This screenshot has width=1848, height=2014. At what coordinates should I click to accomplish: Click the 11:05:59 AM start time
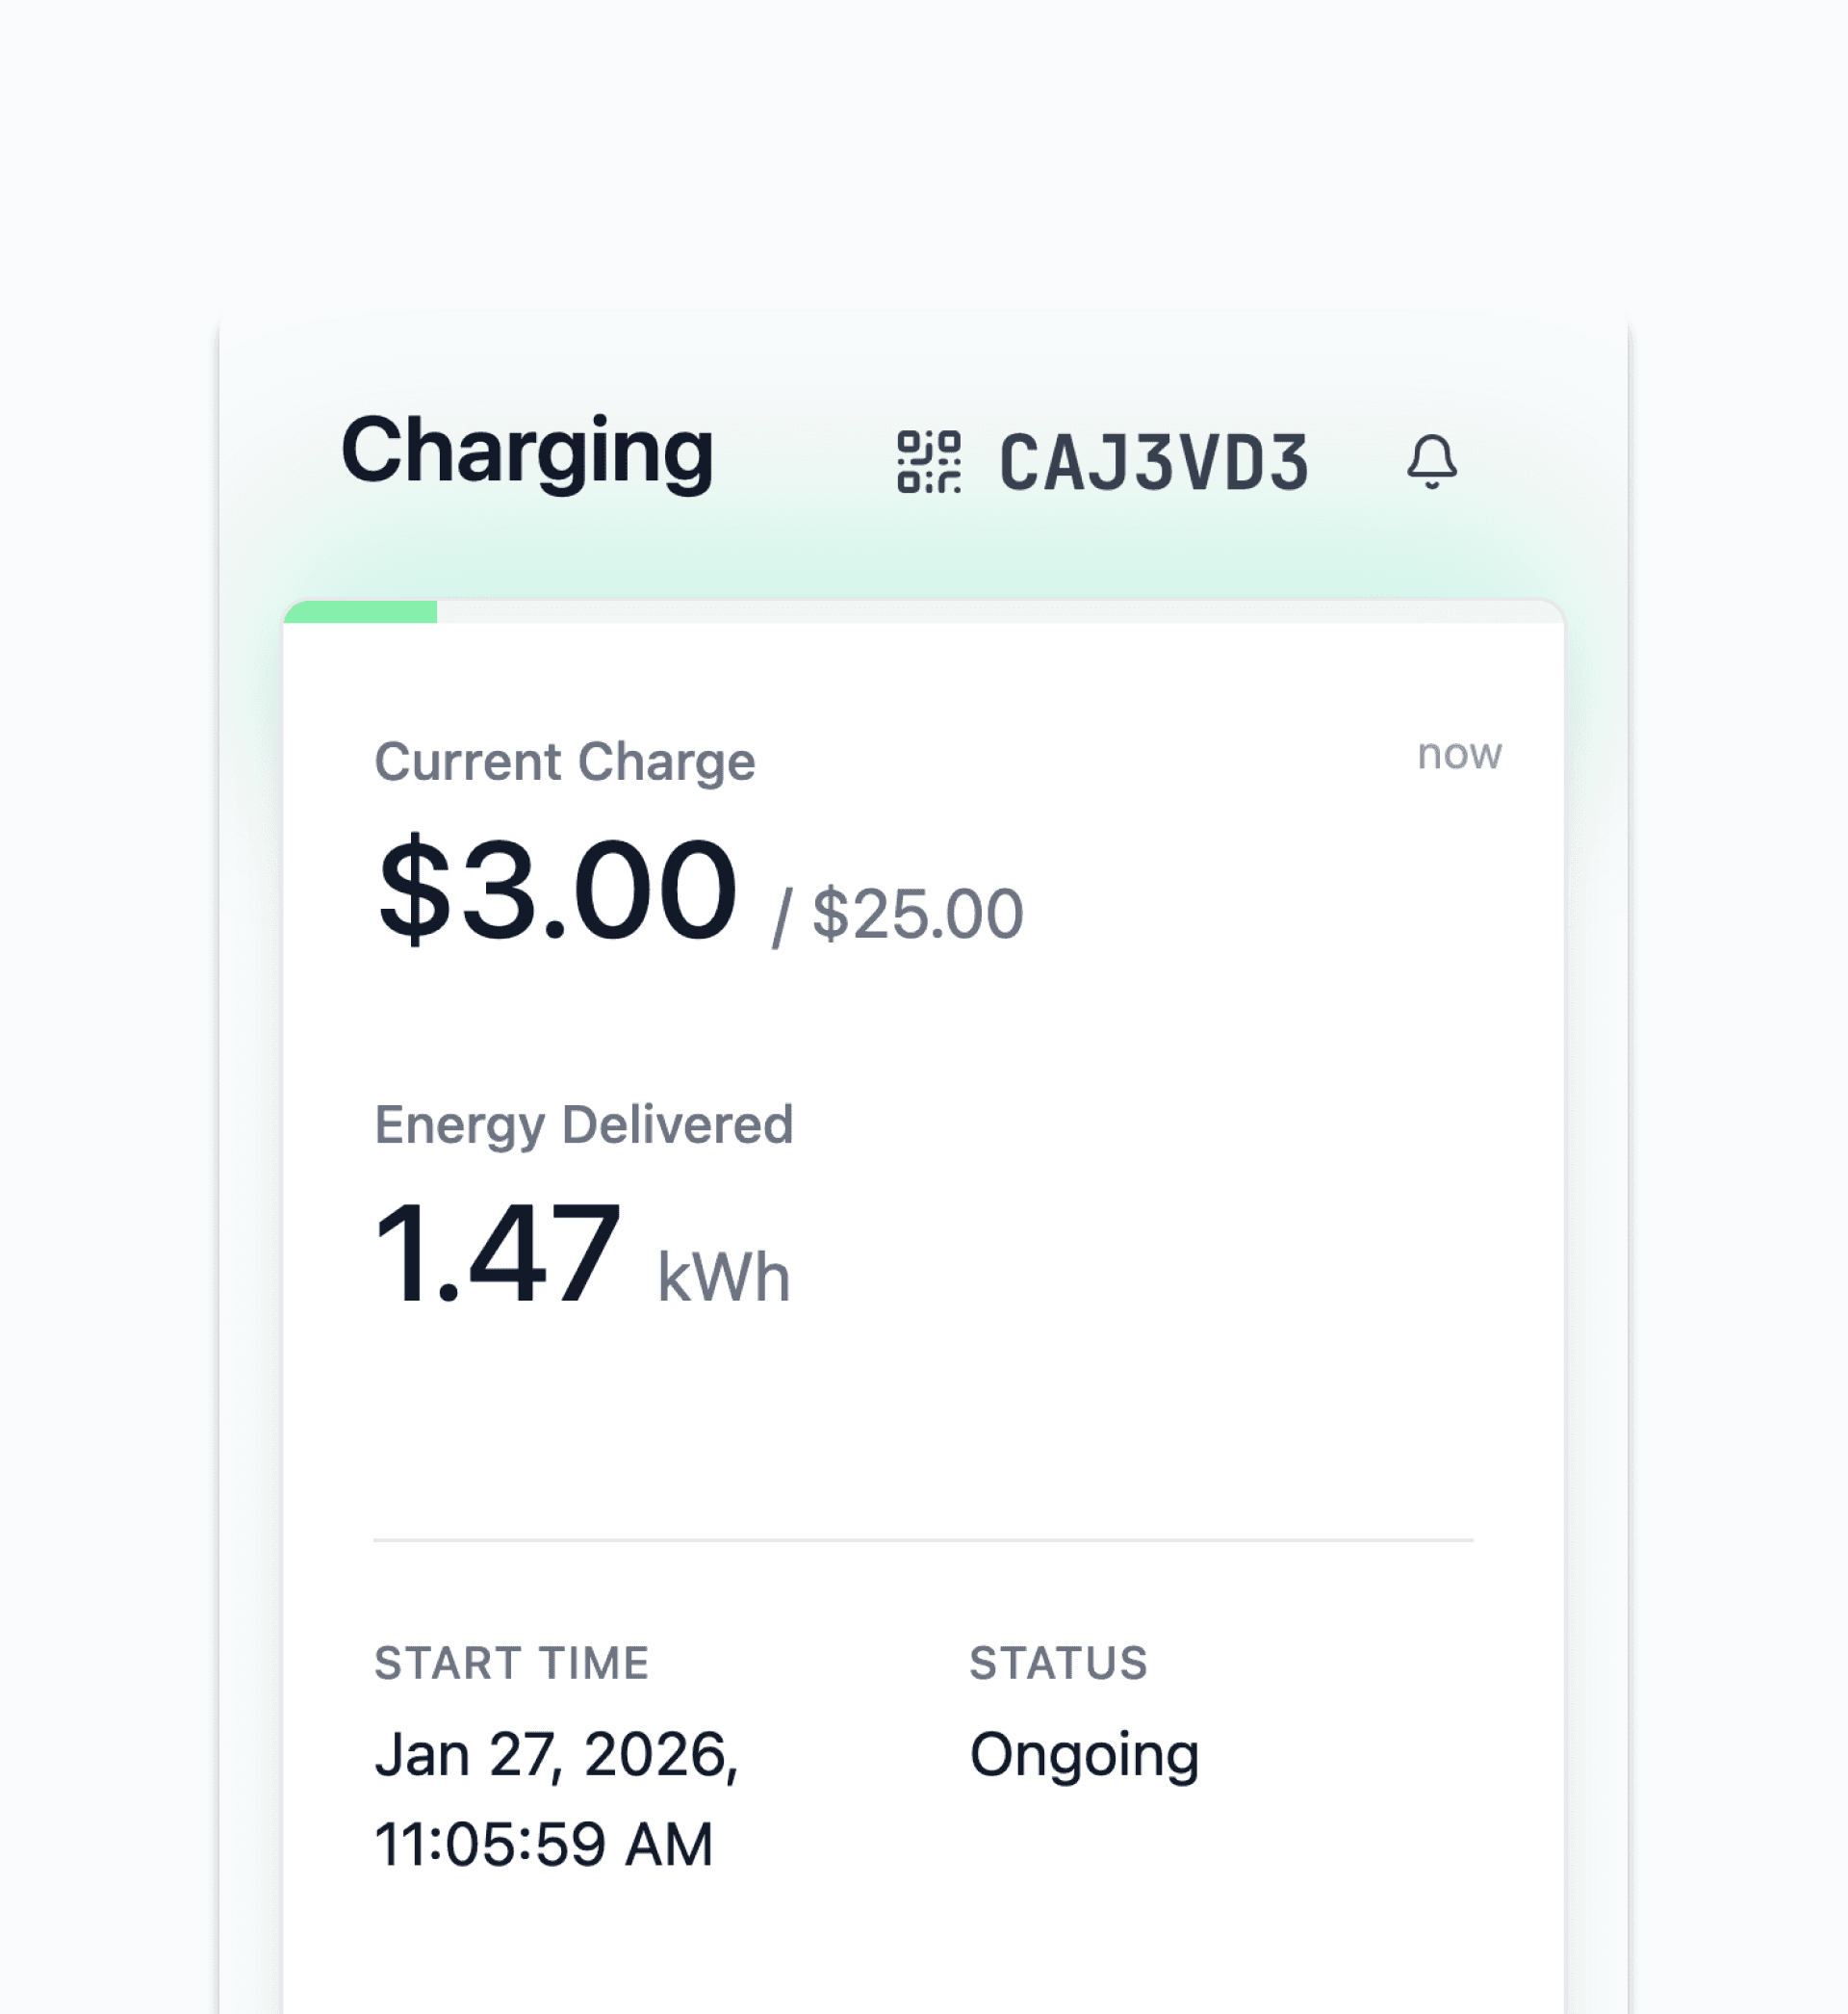click(543, 1844)
